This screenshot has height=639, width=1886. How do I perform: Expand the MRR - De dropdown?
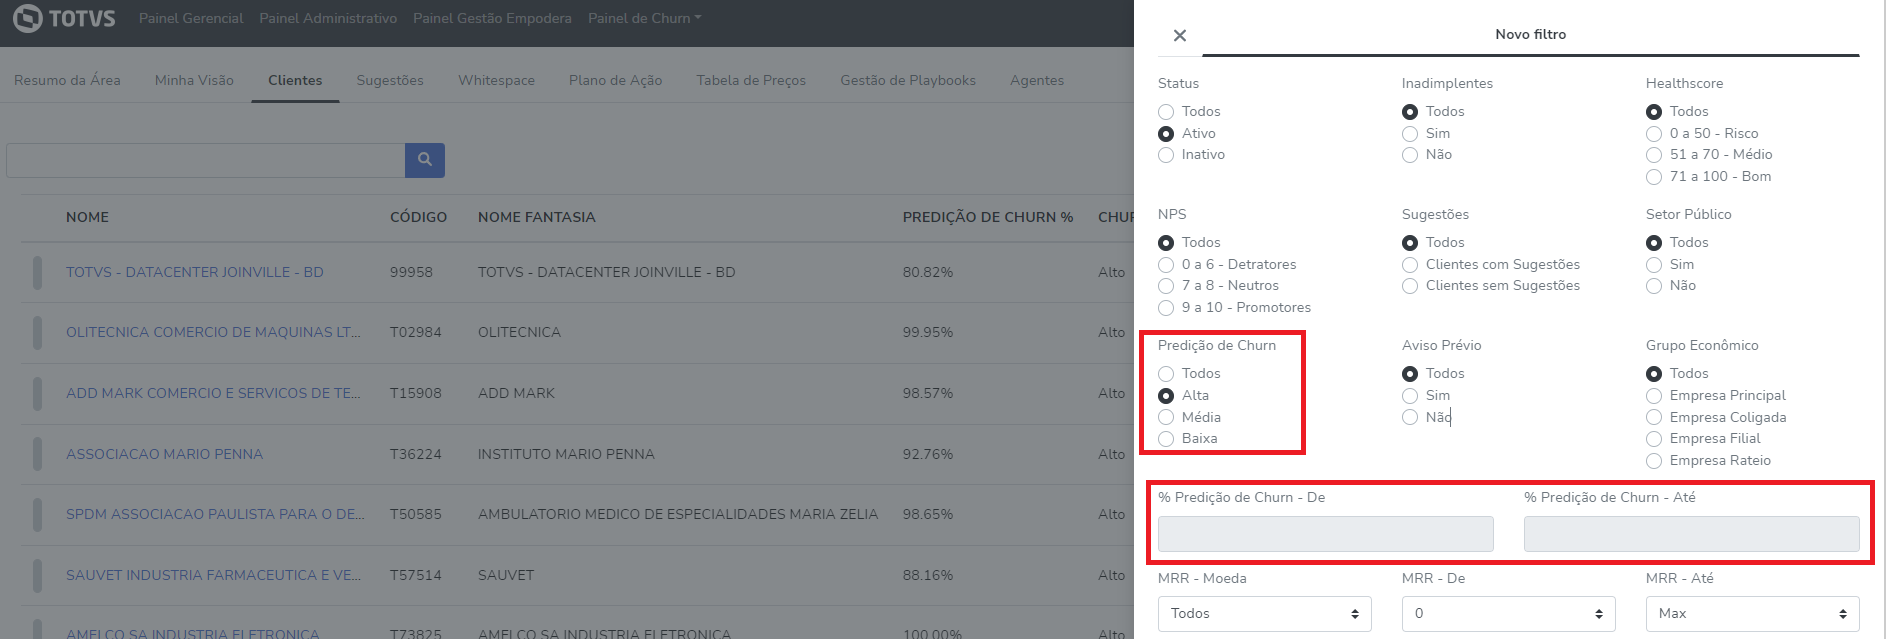tap(1508, 614)
